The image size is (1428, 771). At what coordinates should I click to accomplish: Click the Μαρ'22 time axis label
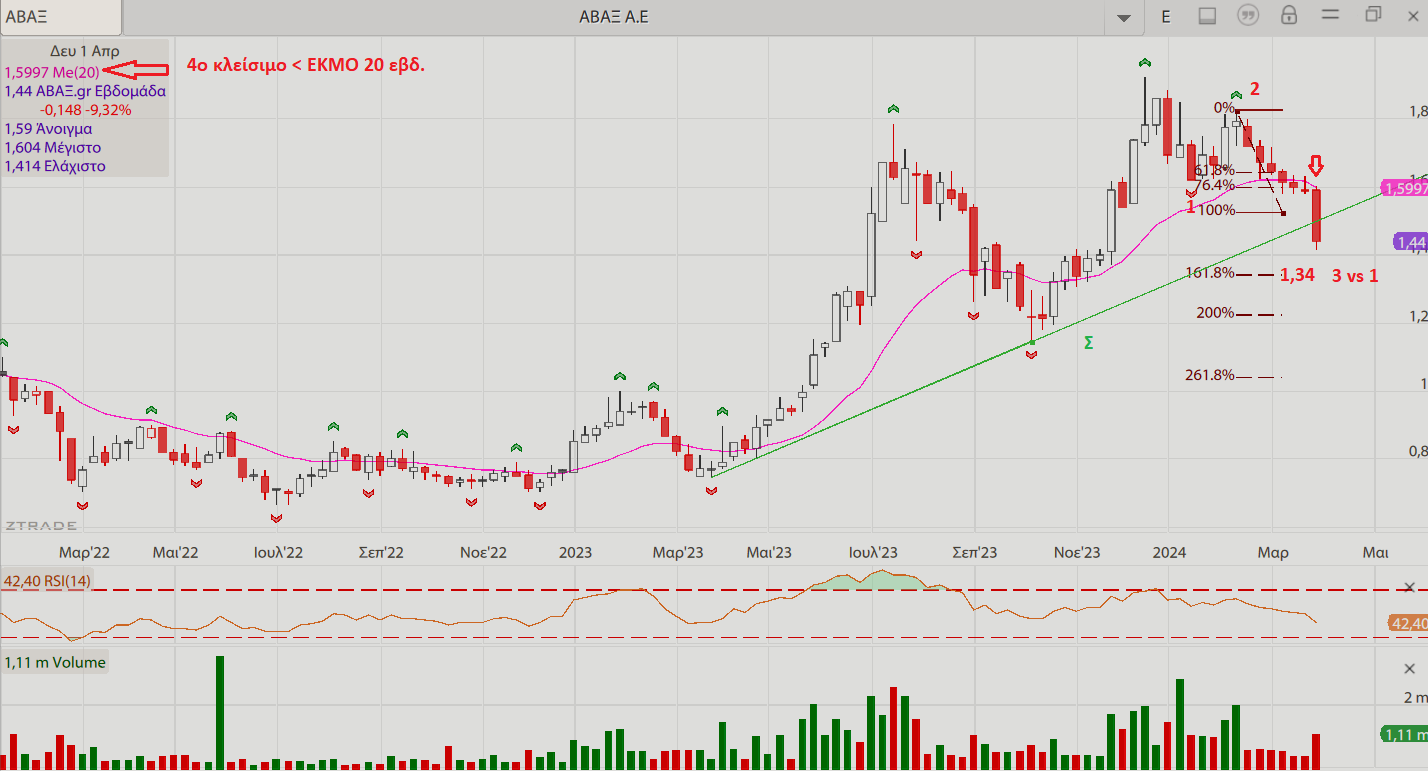coord(84,552)
